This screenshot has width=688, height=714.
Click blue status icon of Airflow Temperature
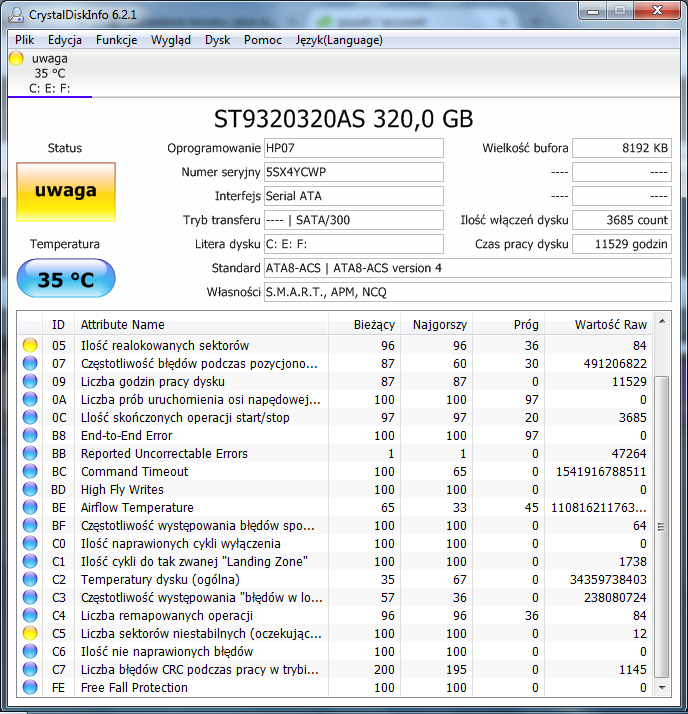tap(30, 507)
